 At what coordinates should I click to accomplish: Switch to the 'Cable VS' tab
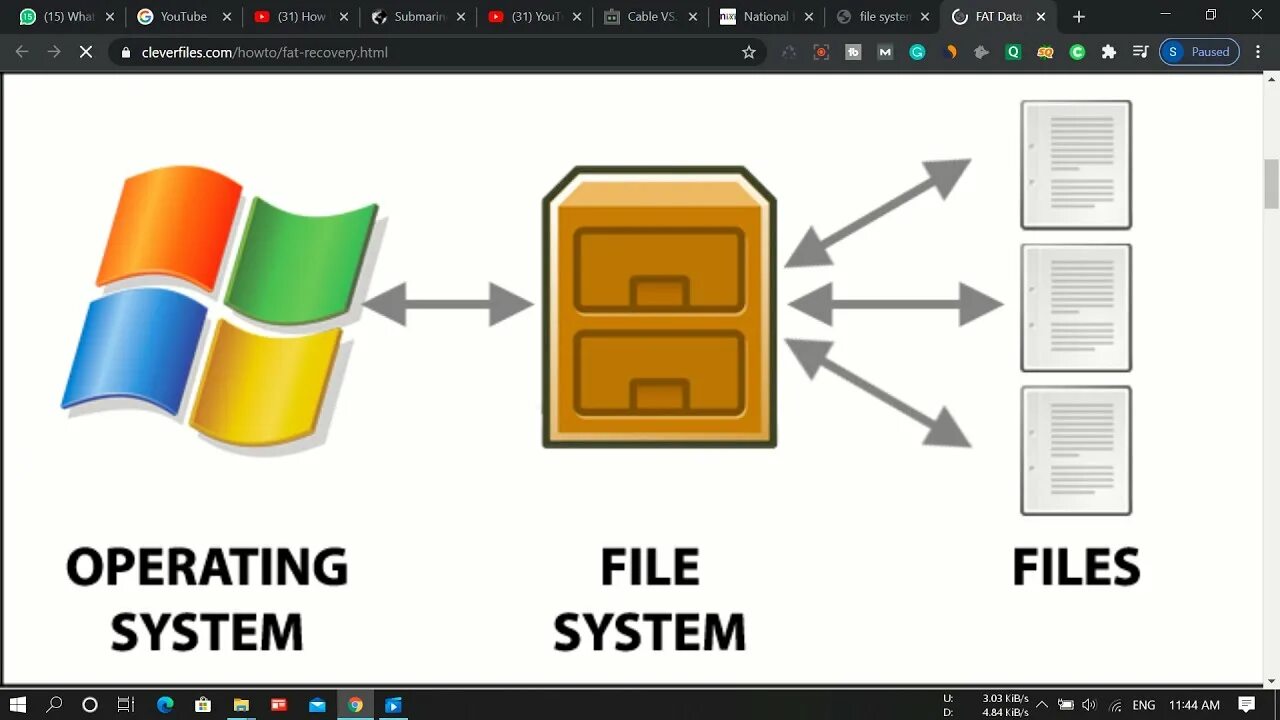click(651, 17)
